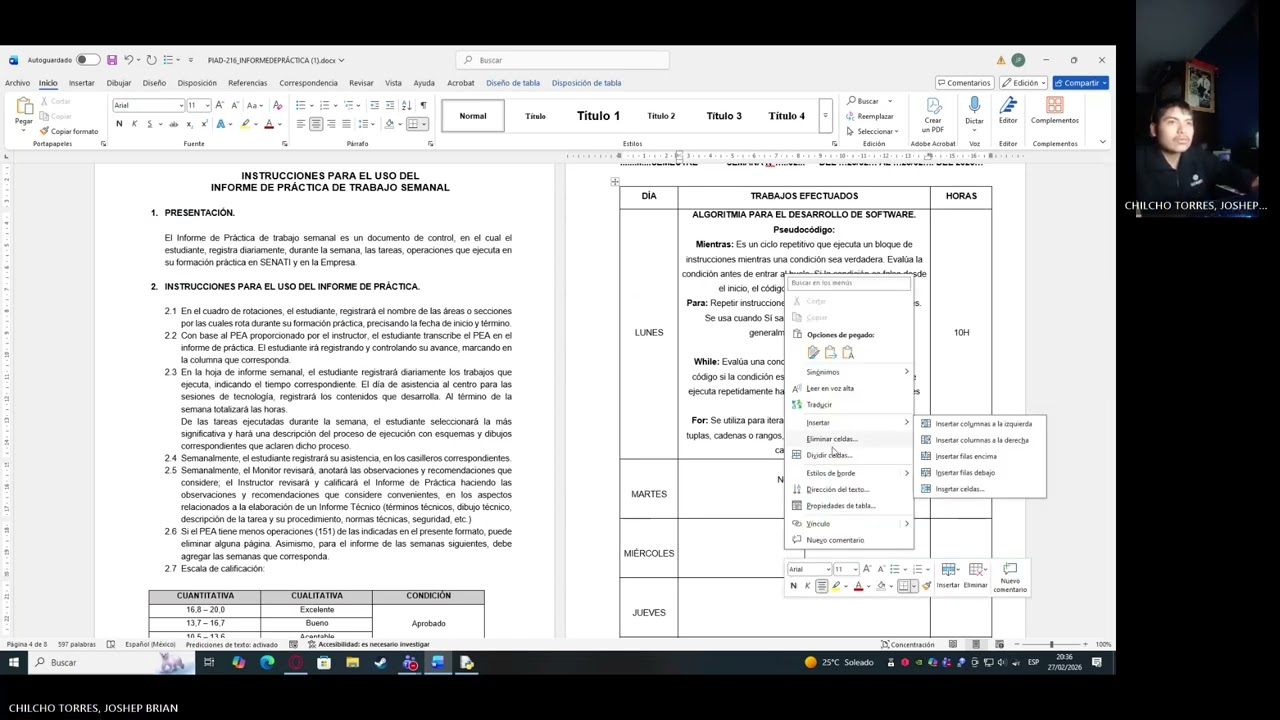The image size is (1280, 720).
Task: Adjust the zoom slider in status bar
Action: [x=1052, y=644]
